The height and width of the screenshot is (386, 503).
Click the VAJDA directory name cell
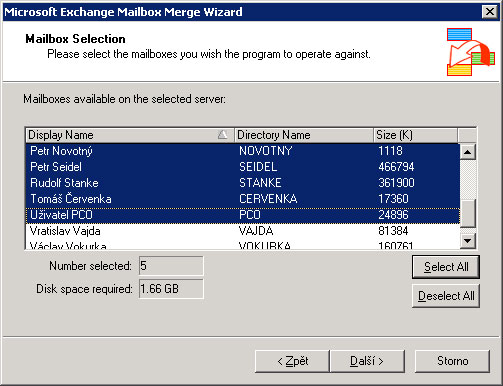(x=256, y=231)
